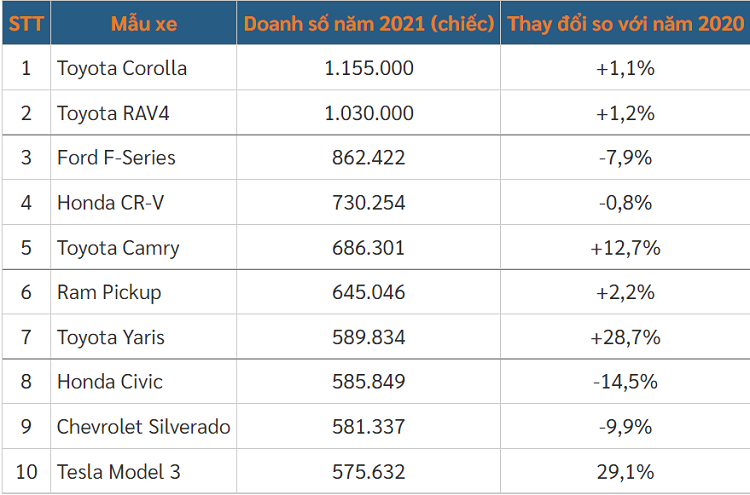Click the "Mẫu xe" column header
This screenshot has width=750, height=495.
coord(143,23)
